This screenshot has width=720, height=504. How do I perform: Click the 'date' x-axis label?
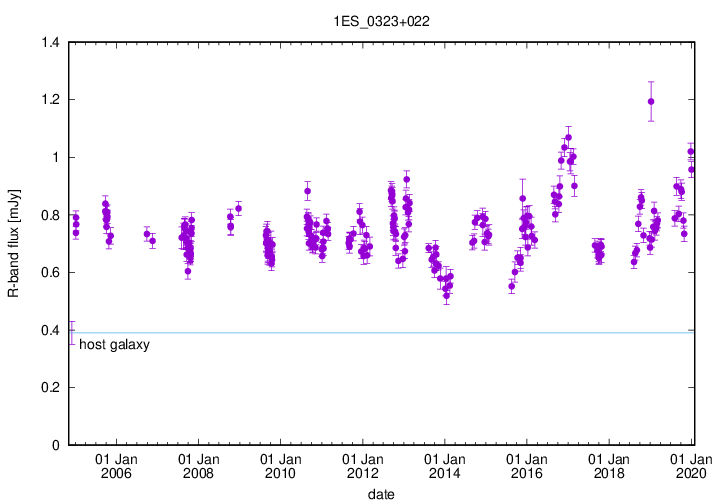coord(380,494)
